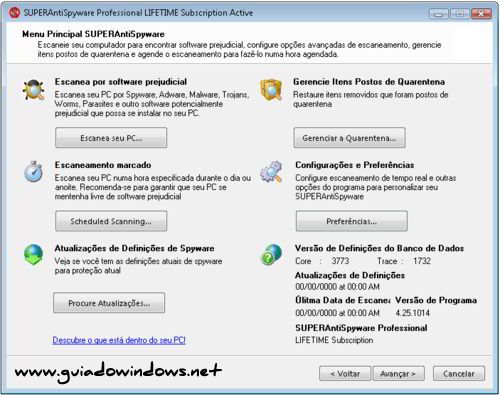Select the heading Escaneamento marcado
The height and width of the screenshot is (395, 500).
tap(103, 165)
